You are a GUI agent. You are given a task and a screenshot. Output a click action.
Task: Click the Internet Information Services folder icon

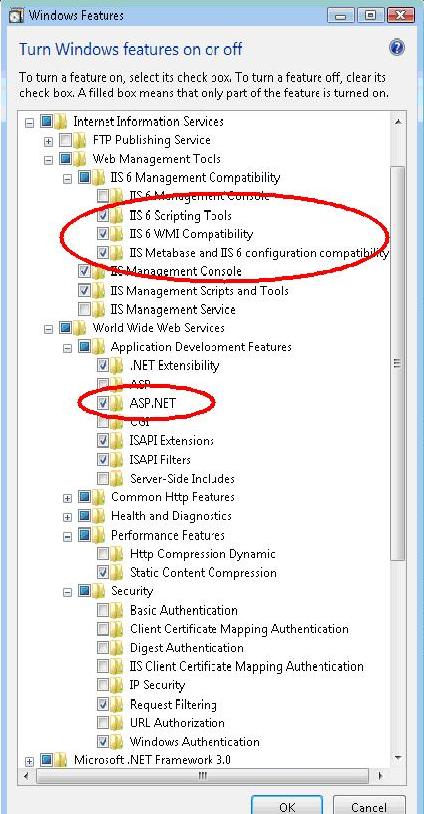coord(61,121)
